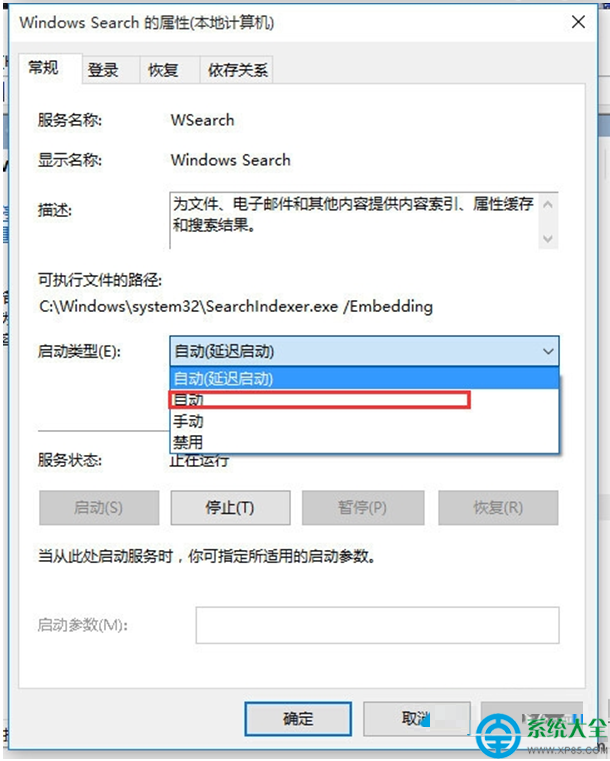Screen dimensions: 610x761
Task: Pick 手动 in the startup type list
Action: (364, 421)
